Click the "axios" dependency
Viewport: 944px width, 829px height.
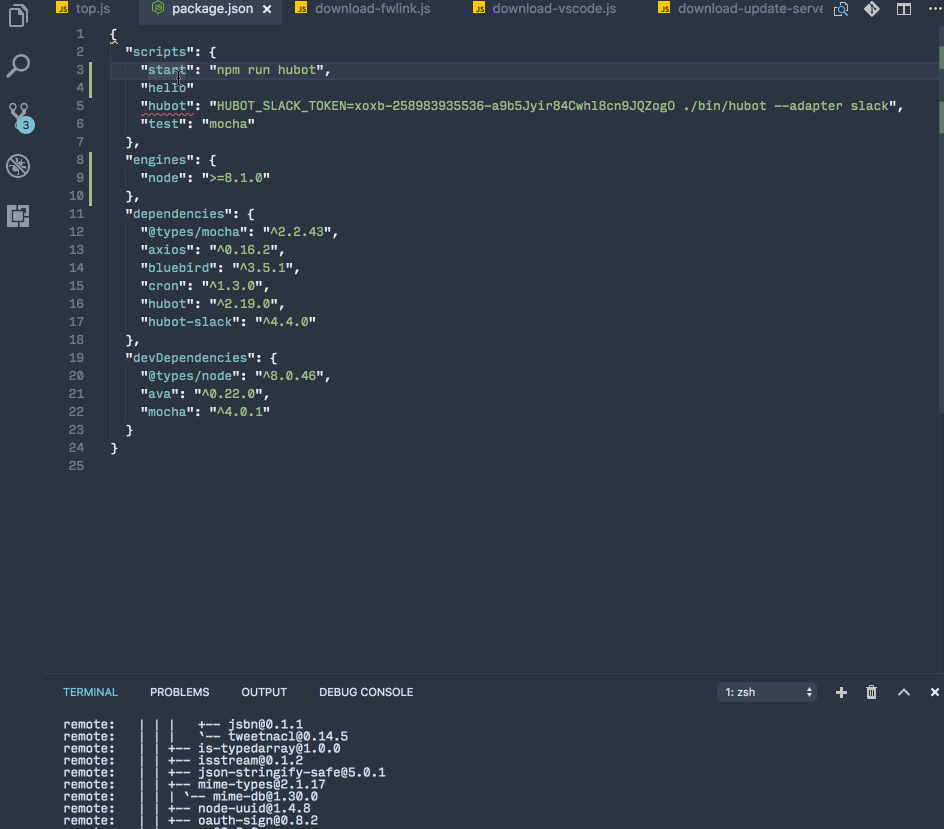pyautogui.click(x=167, y=250)
